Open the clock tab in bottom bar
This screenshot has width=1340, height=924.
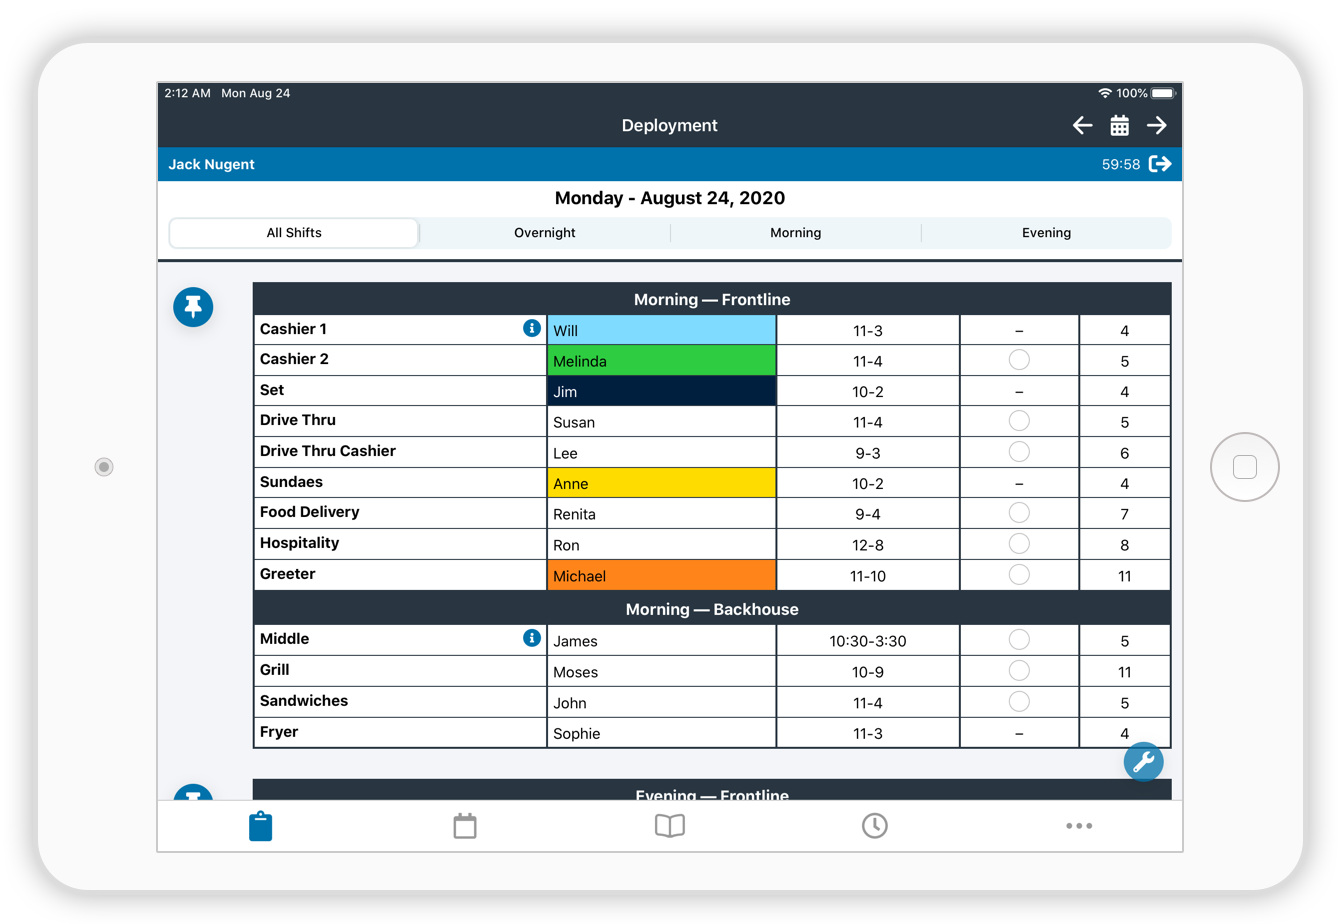tap(874, 826)
